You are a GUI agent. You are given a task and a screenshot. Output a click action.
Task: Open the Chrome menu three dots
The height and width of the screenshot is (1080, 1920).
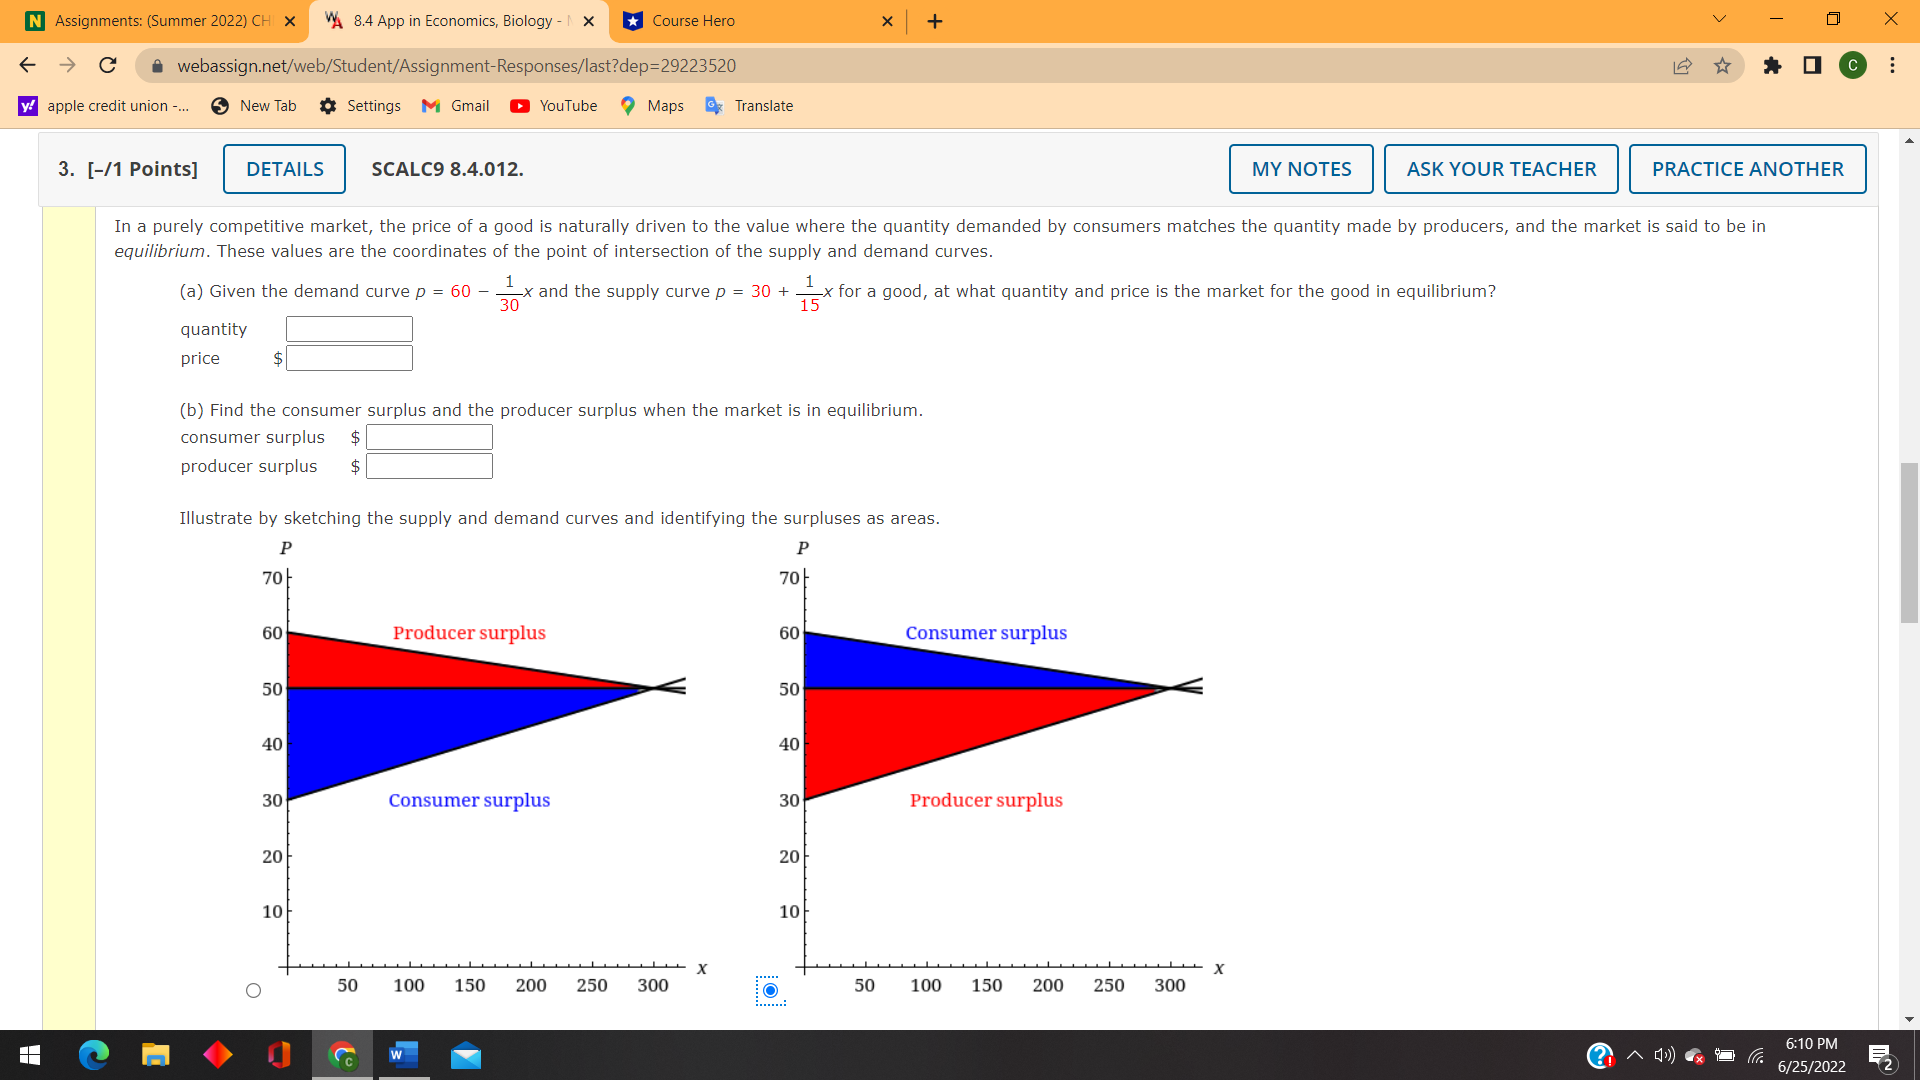[1892, 66]
